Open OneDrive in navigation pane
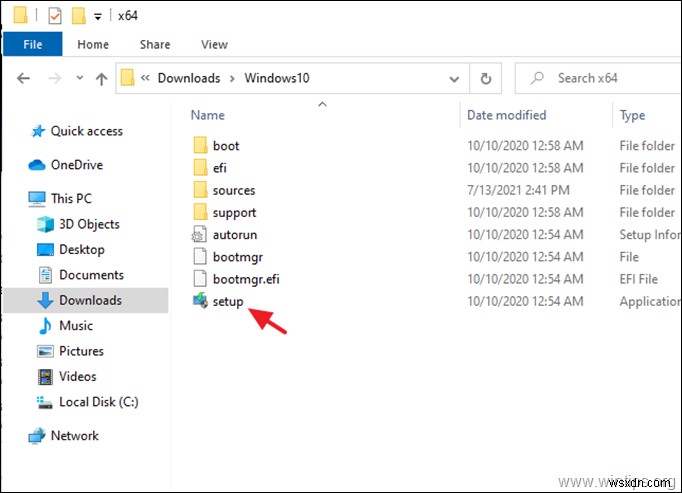Image resolution: width=682 pixels, height=493 pixels. [77, 165]
